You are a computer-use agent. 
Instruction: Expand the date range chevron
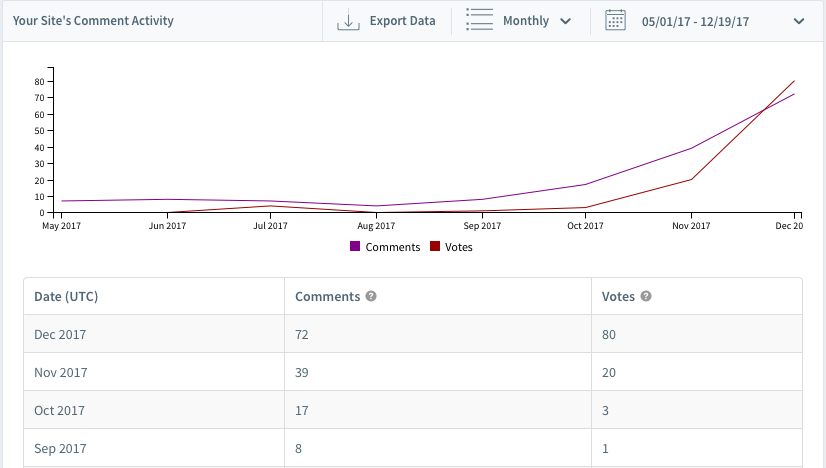click(798, 21)
